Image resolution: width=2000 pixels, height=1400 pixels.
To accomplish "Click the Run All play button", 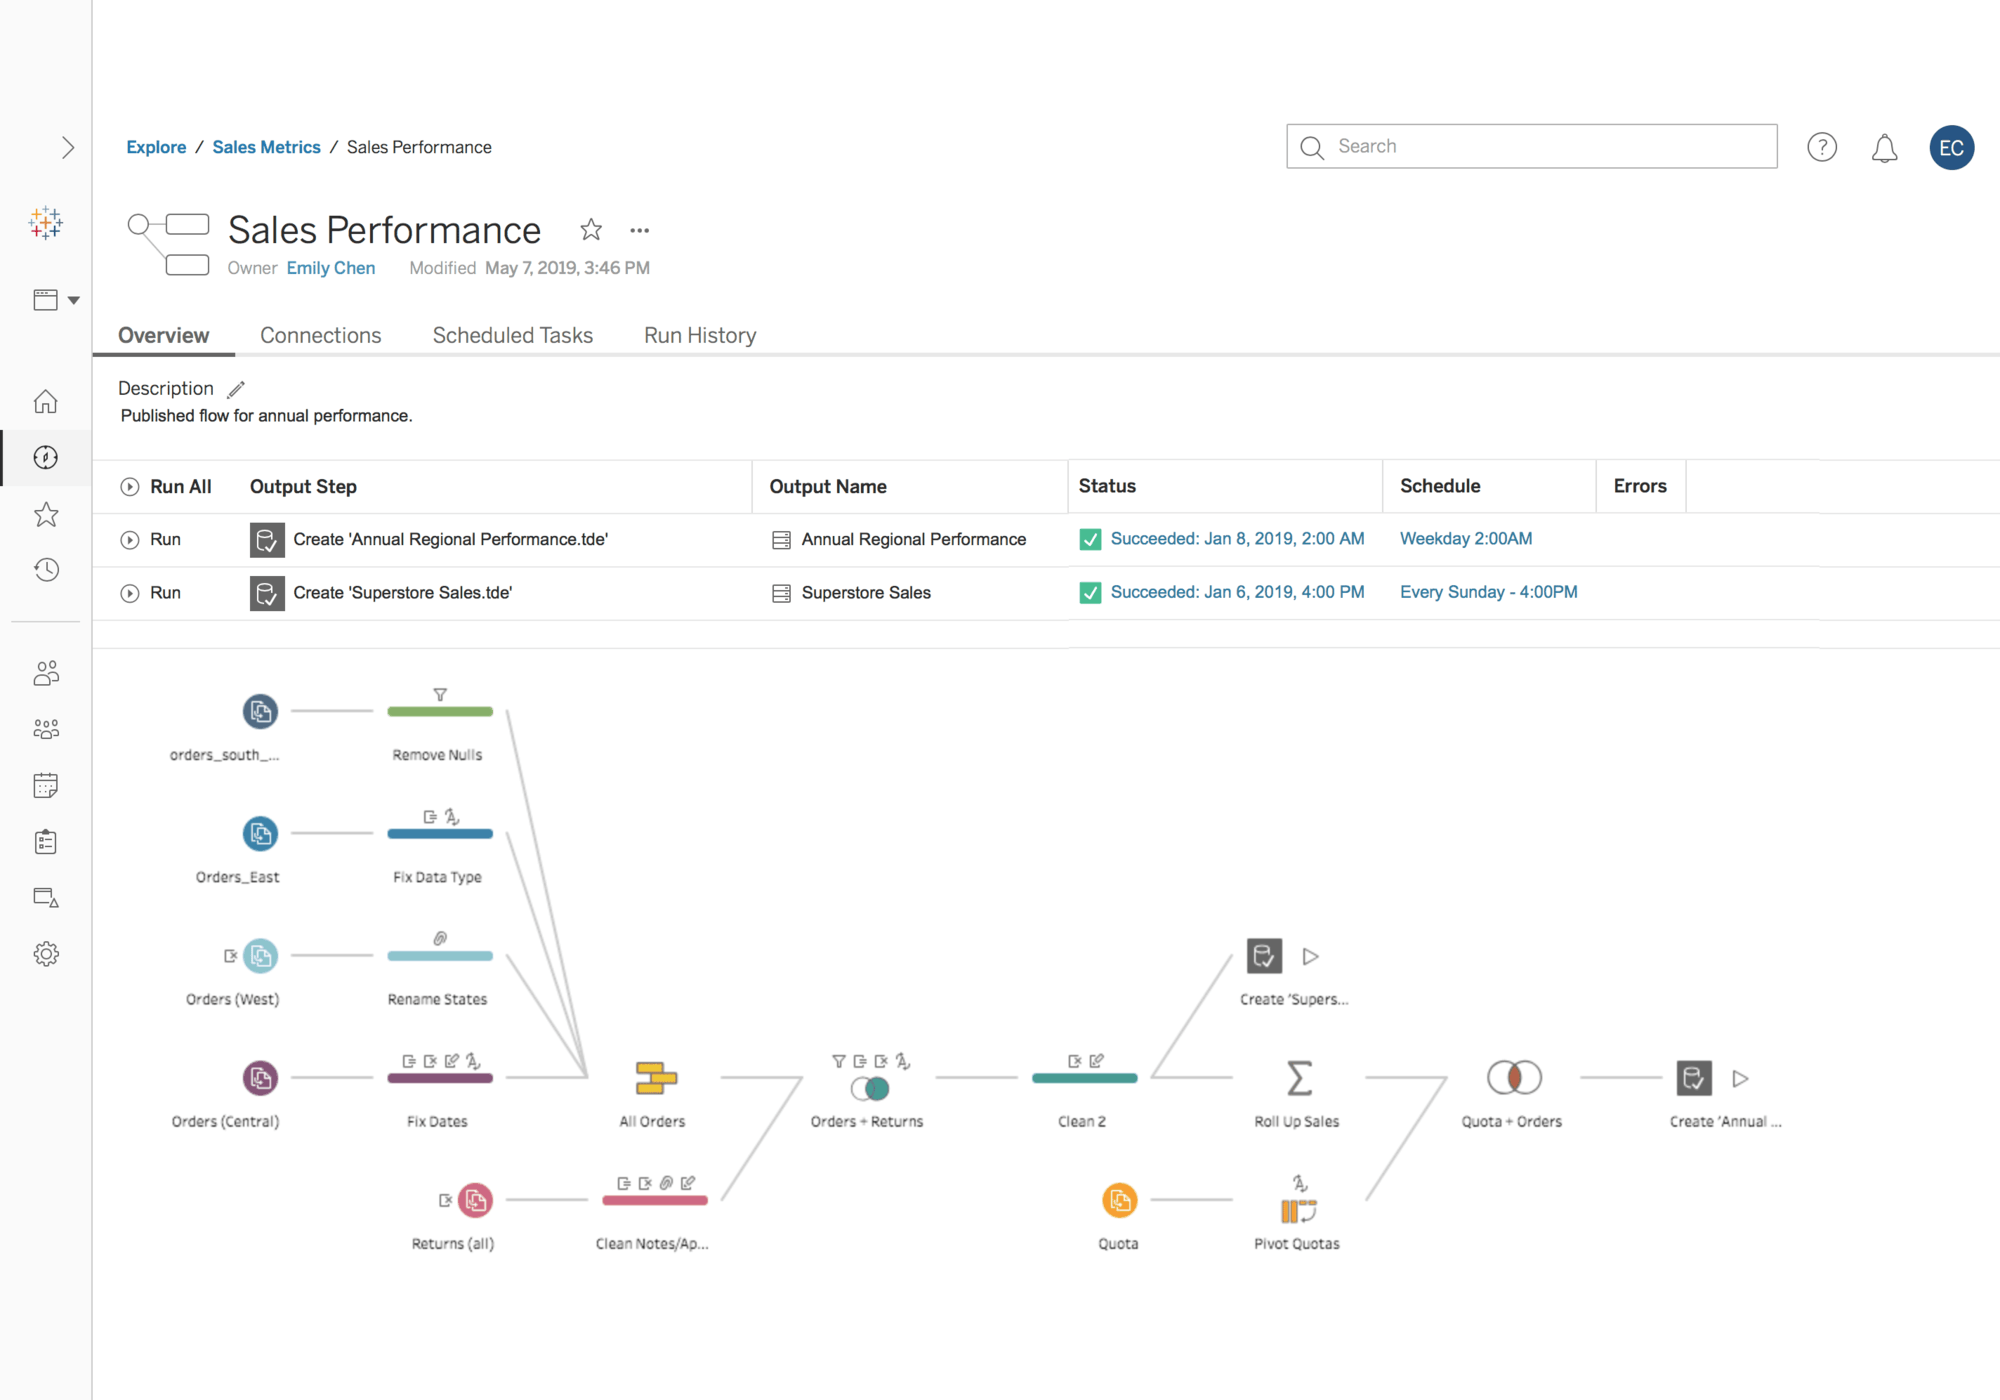I will [130, 487].
